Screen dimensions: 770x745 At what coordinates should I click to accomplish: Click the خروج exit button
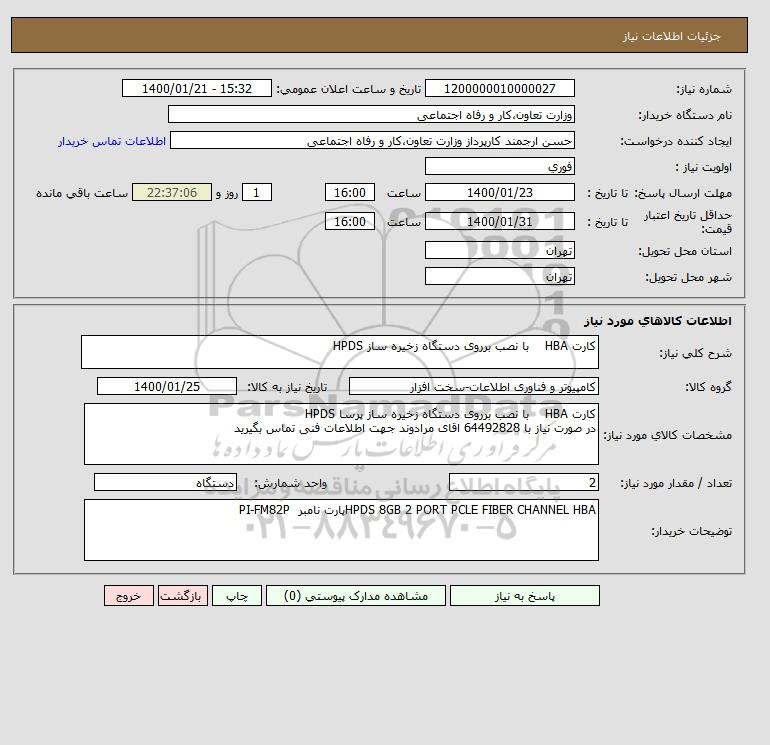[x=129, y=596]
